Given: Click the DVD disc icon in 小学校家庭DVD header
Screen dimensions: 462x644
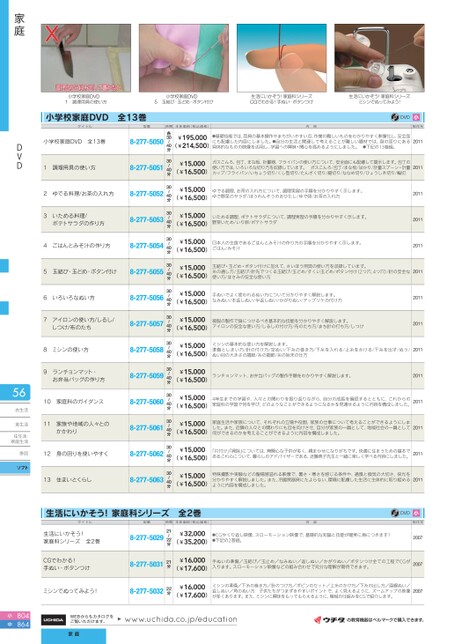Looking at the screenshot, I should point(395,117).
